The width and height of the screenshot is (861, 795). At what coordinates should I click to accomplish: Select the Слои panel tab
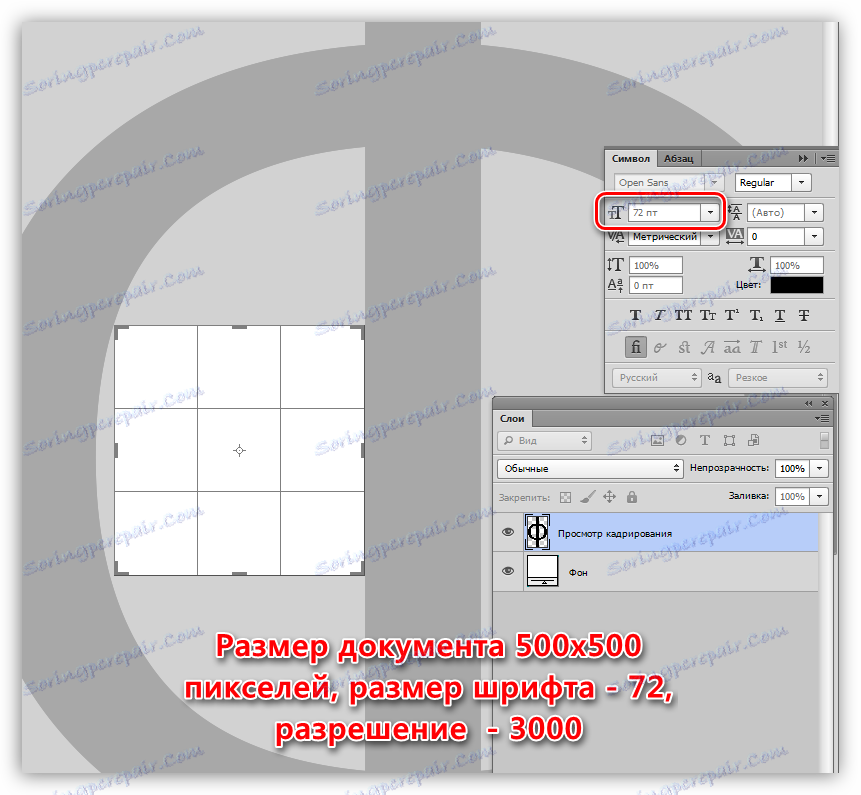point(512,418)
